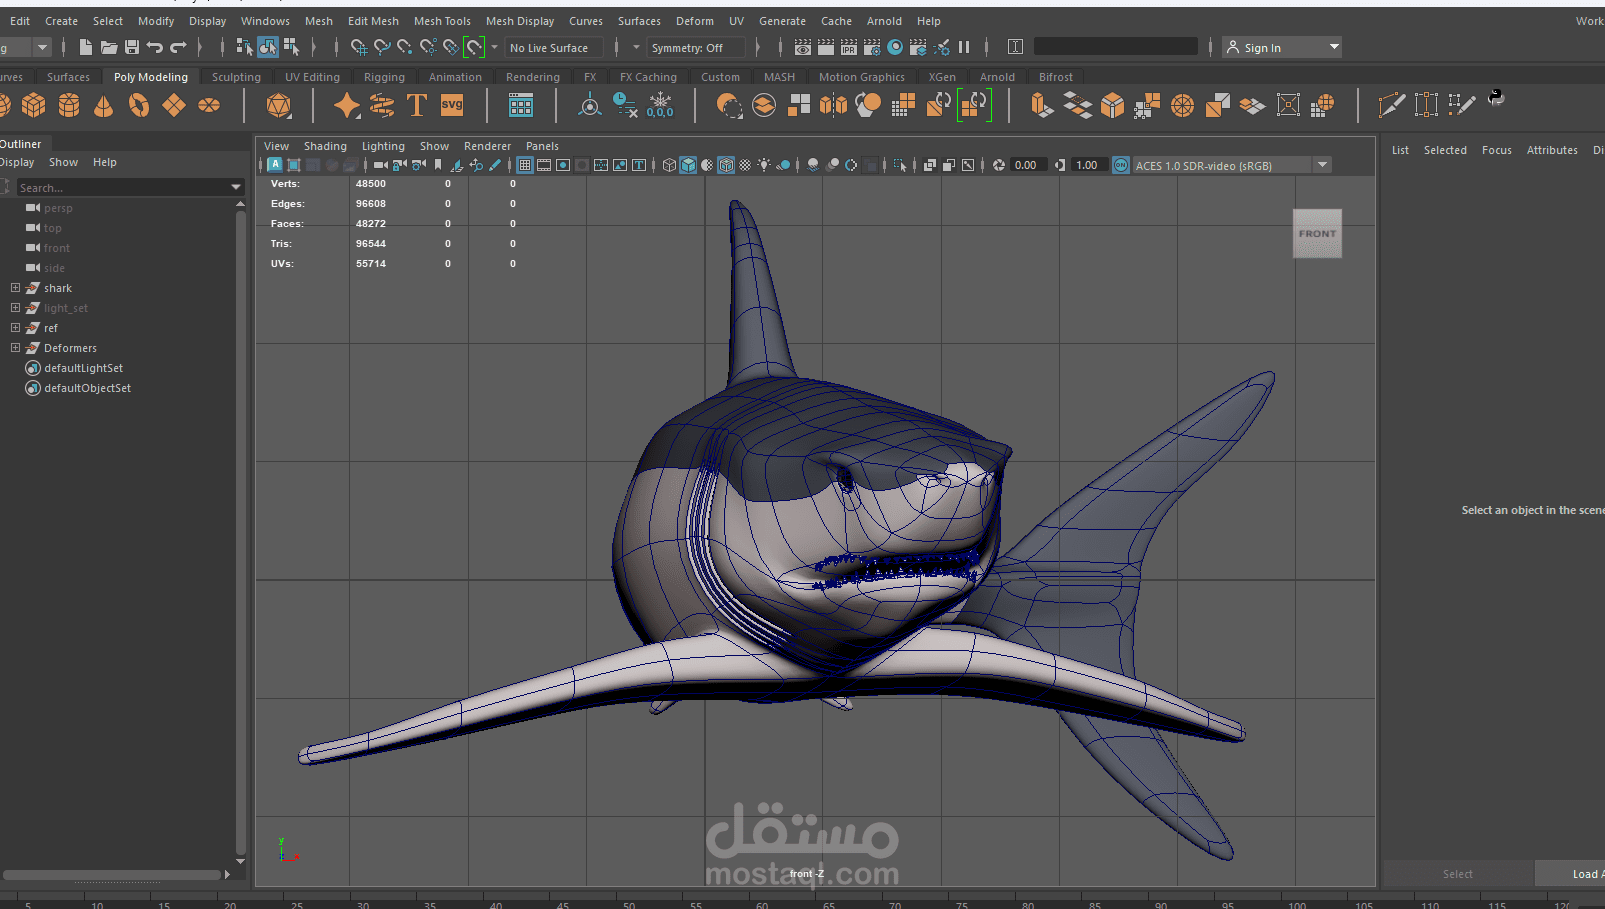Toggle Snap to Points magnet icon

[x=404, y=47]
